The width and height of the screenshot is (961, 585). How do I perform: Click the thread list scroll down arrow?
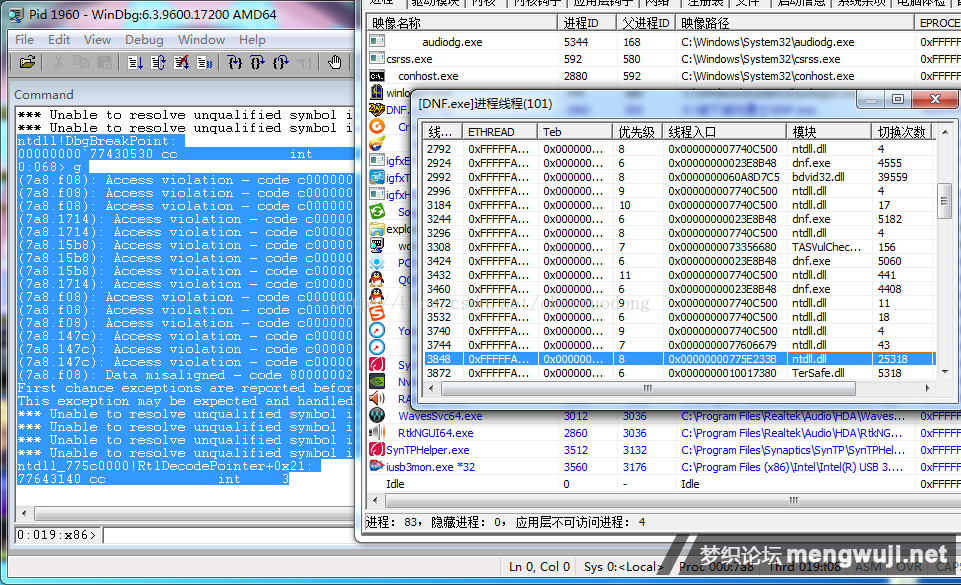tap(944, 372)
